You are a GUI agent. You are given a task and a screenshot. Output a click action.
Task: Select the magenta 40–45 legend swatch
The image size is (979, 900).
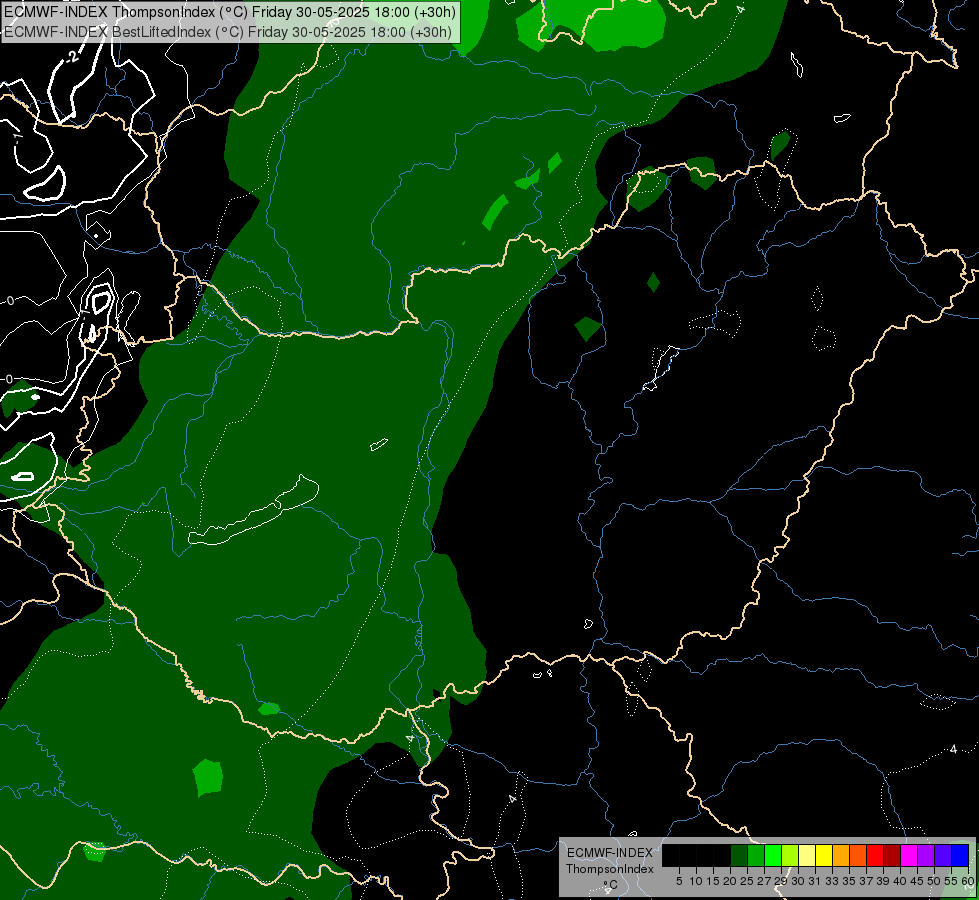click(909, 855)
